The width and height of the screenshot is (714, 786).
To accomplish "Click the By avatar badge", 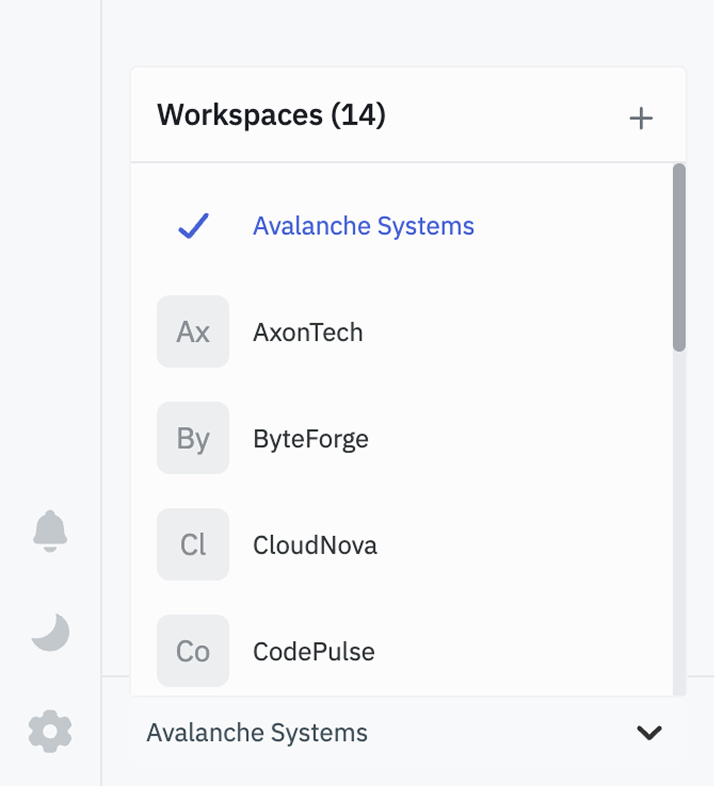I will (192, 438).
